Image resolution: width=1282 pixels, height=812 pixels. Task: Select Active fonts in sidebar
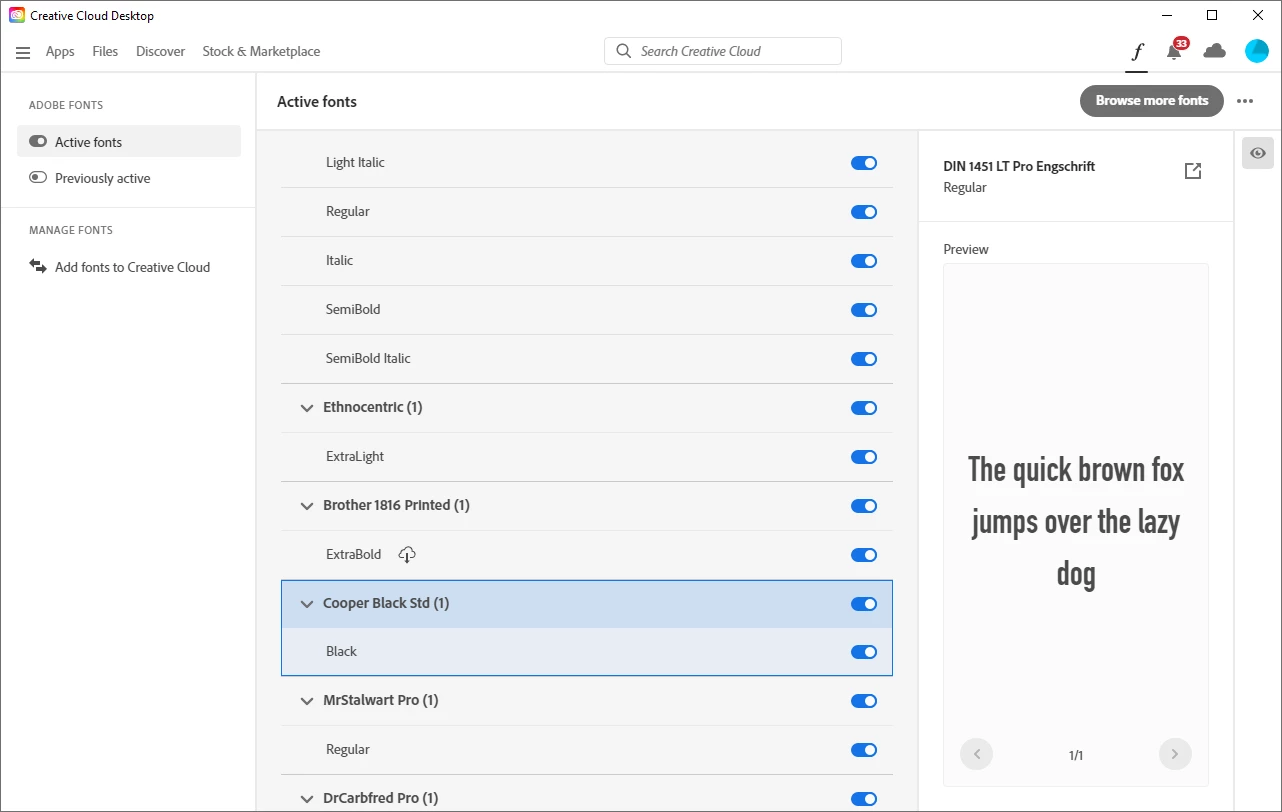pyautogui.click(x=129, y=141)
